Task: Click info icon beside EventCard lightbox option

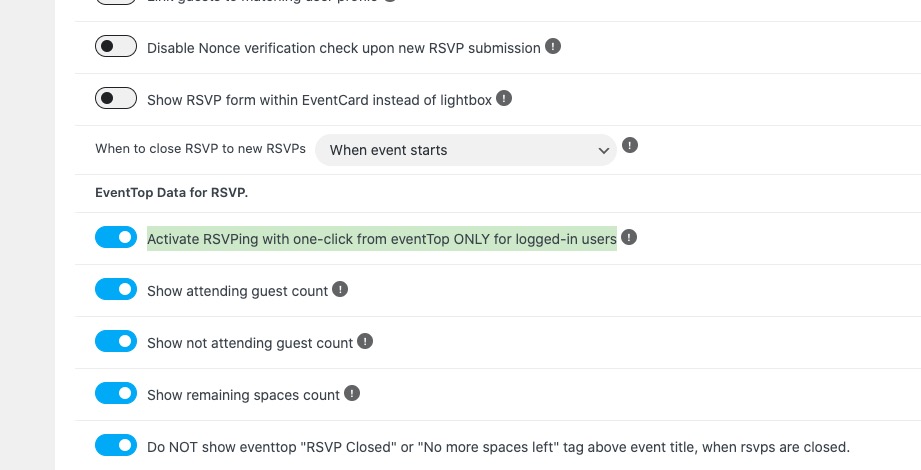Action: [x=504, y=98]
